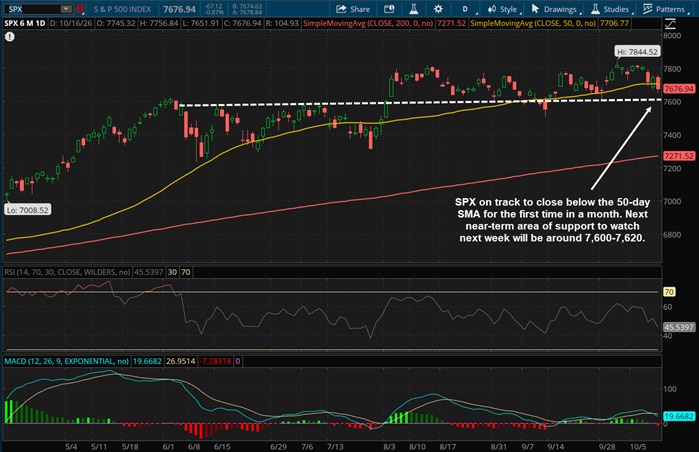Click the MACD average 26.9514 value

pyautogui.click(x=181, y=361)
